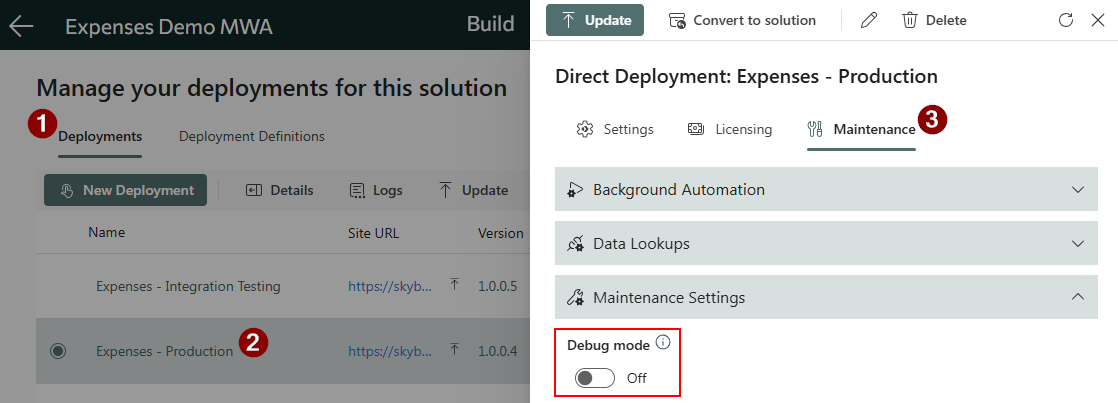The width and height of the screenshot is (1118, 403).
Task: Close the Direct Deployment panel
Action: pyautogui.click(x=1098, y=20)
